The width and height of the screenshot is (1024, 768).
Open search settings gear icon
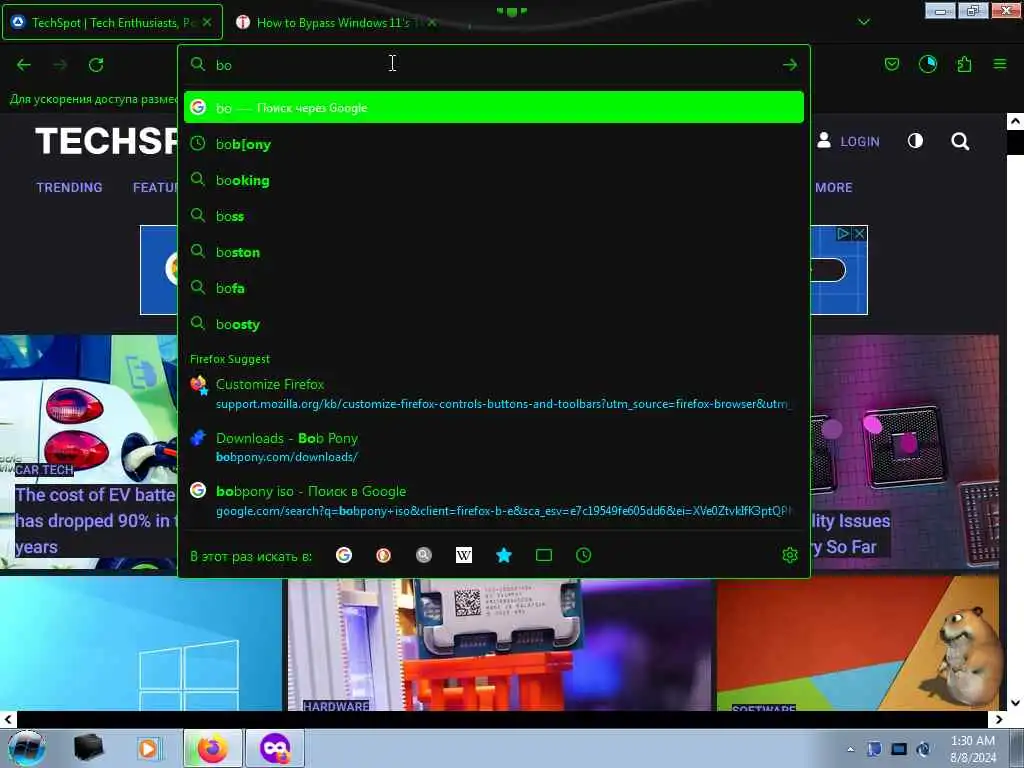[x=790, y=555]
